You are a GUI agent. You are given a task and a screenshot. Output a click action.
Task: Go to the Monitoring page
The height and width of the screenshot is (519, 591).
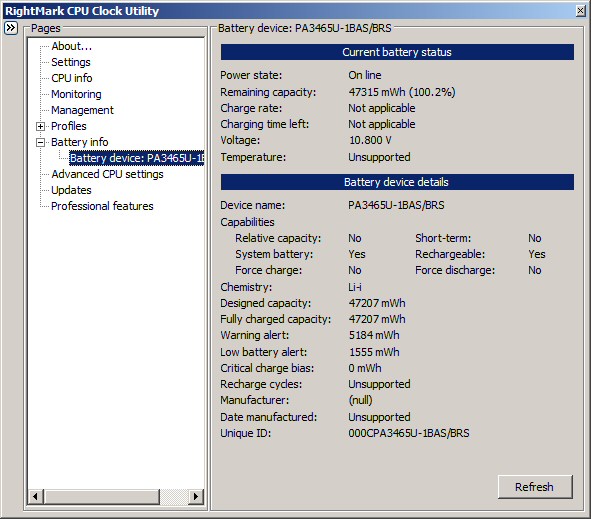pos(76,94)
